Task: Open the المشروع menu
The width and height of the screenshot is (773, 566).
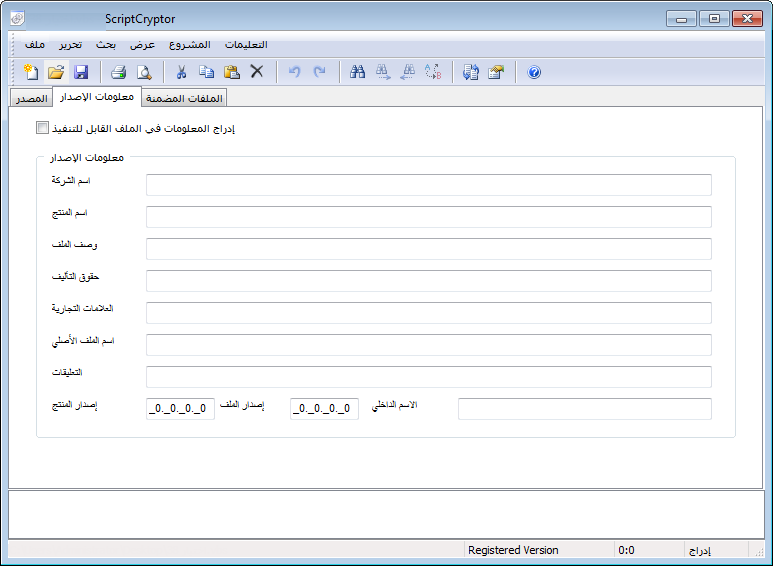Action: click(190, 45)
